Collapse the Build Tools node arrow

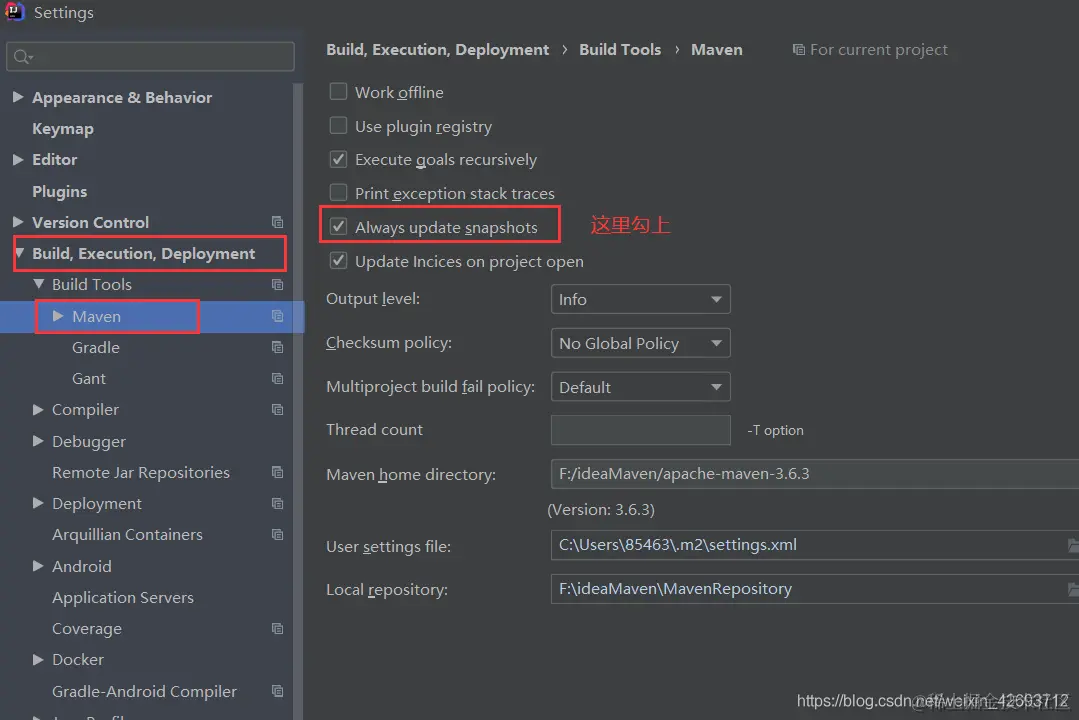pos(39,284)
